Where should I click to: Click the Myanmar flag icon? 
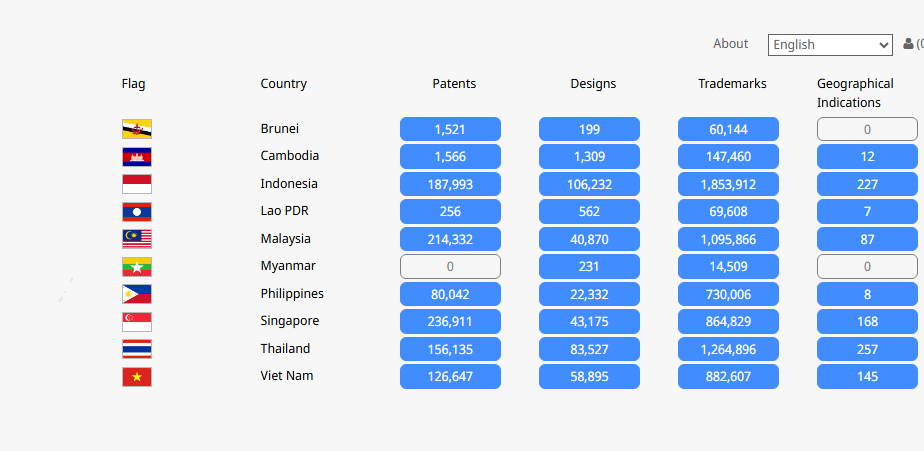tap(137, 266)
